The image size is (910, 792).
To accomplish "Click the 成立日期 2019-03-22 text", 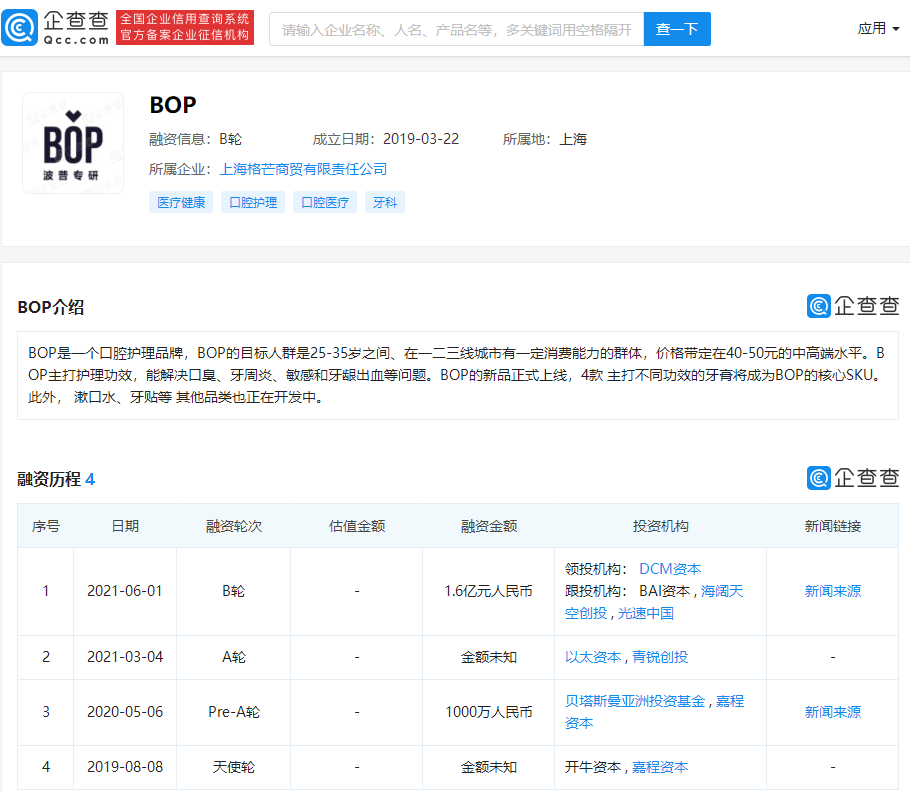I will point(385,139).
